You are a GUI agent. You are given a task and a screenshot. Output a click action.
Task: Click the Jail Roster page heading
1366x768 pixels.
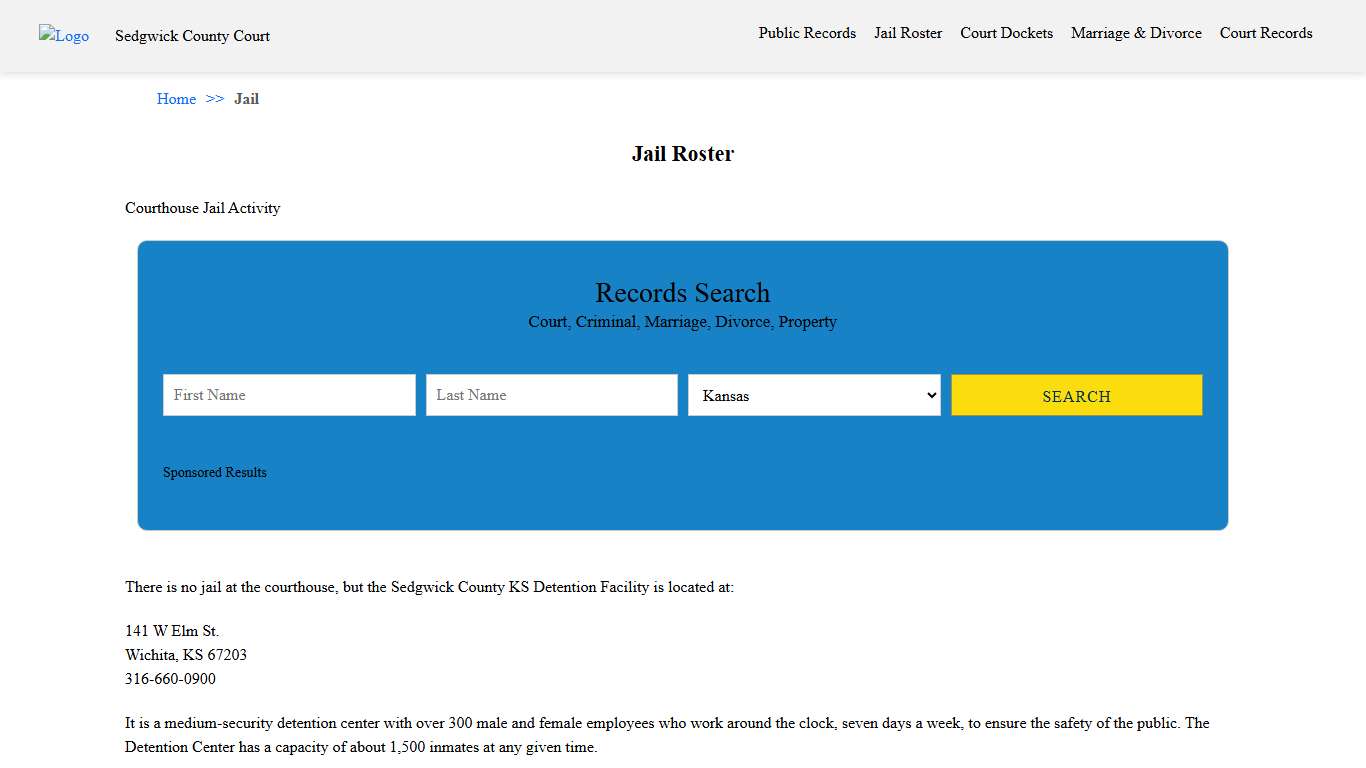tap(683, 154)
